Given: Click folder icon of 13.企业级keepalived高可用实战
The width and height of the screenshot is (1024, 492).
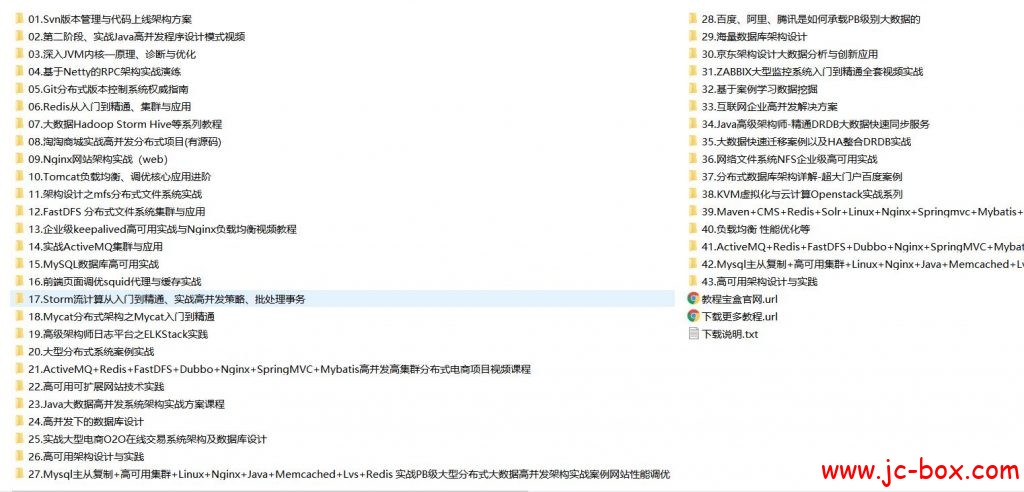Looking at the screenshot, I should click(x=20, y=229).
